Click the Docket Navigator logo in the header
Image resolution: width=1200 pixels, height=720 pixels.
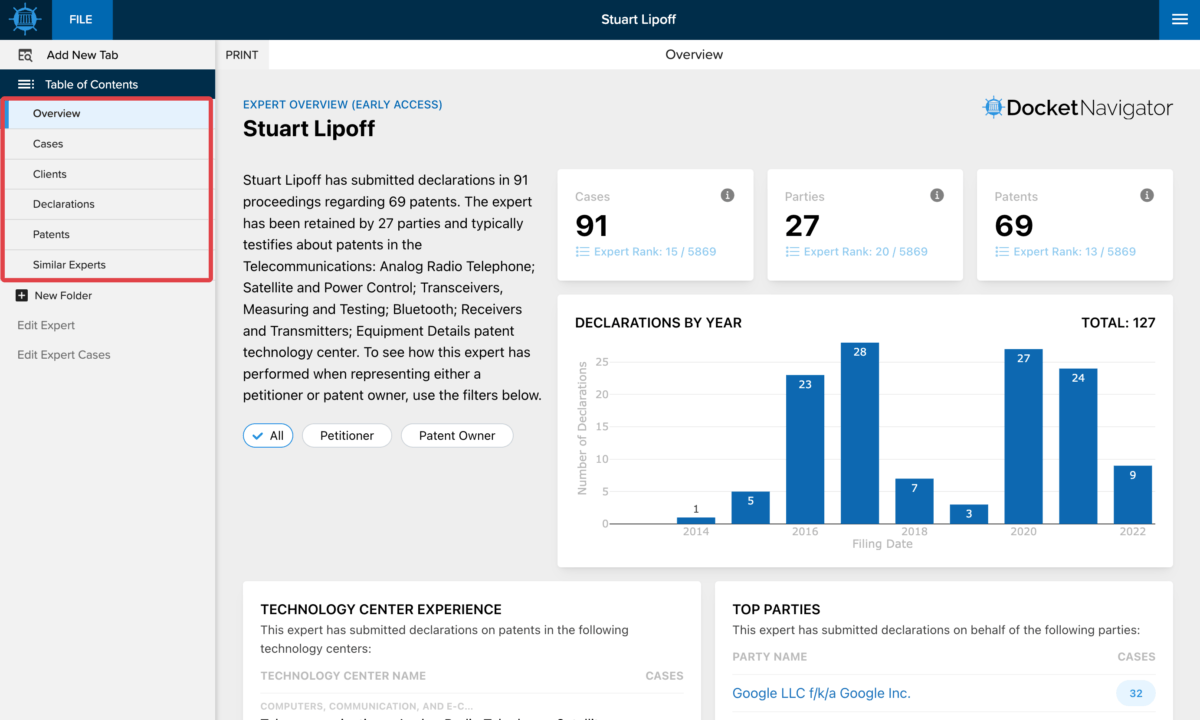click(1077, 107)
